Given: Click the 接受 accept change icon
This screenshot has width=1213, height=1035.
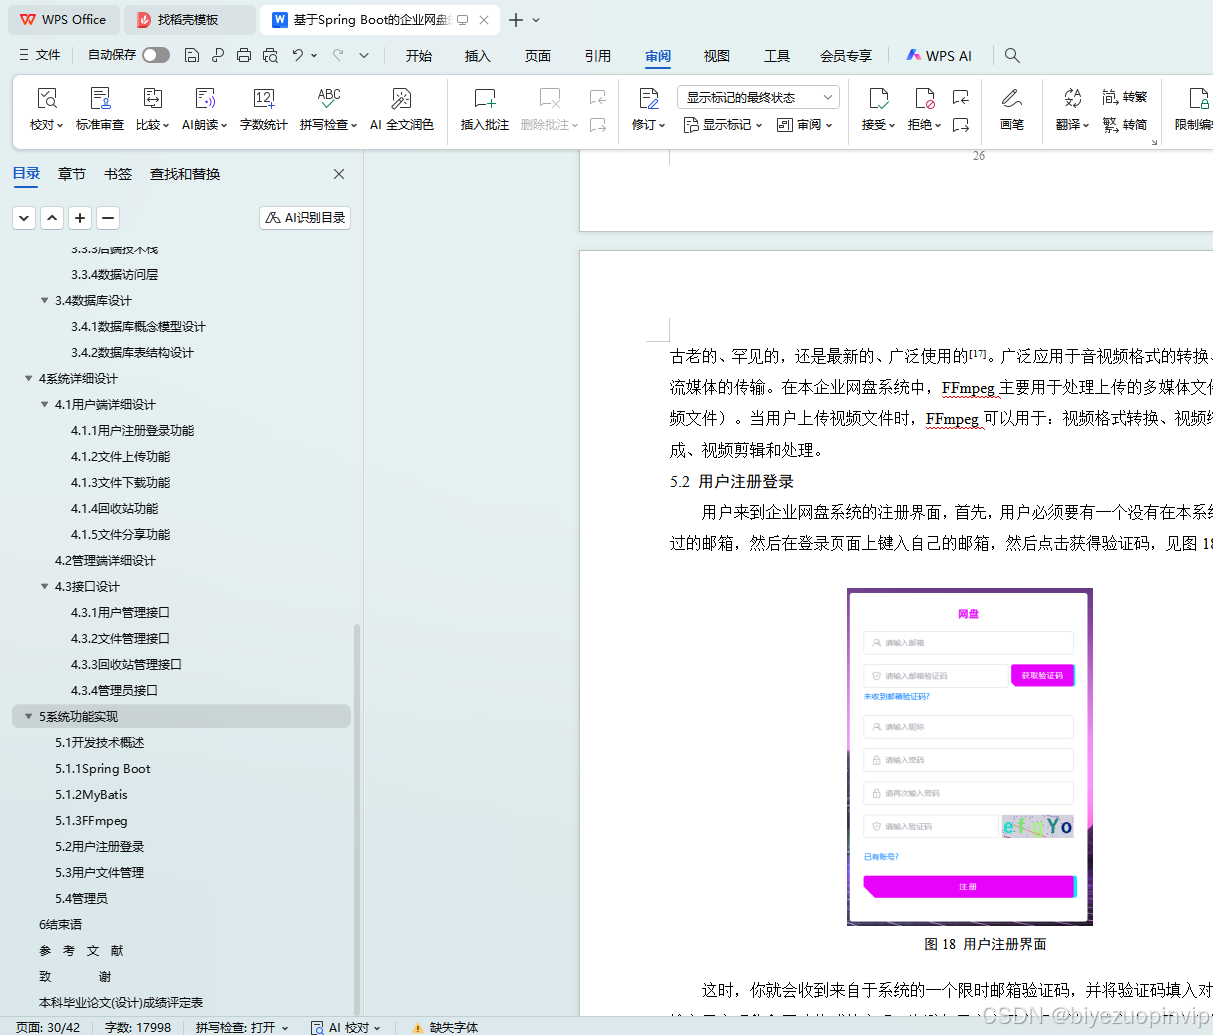Looking at the screenshot, I should [878, 98].
